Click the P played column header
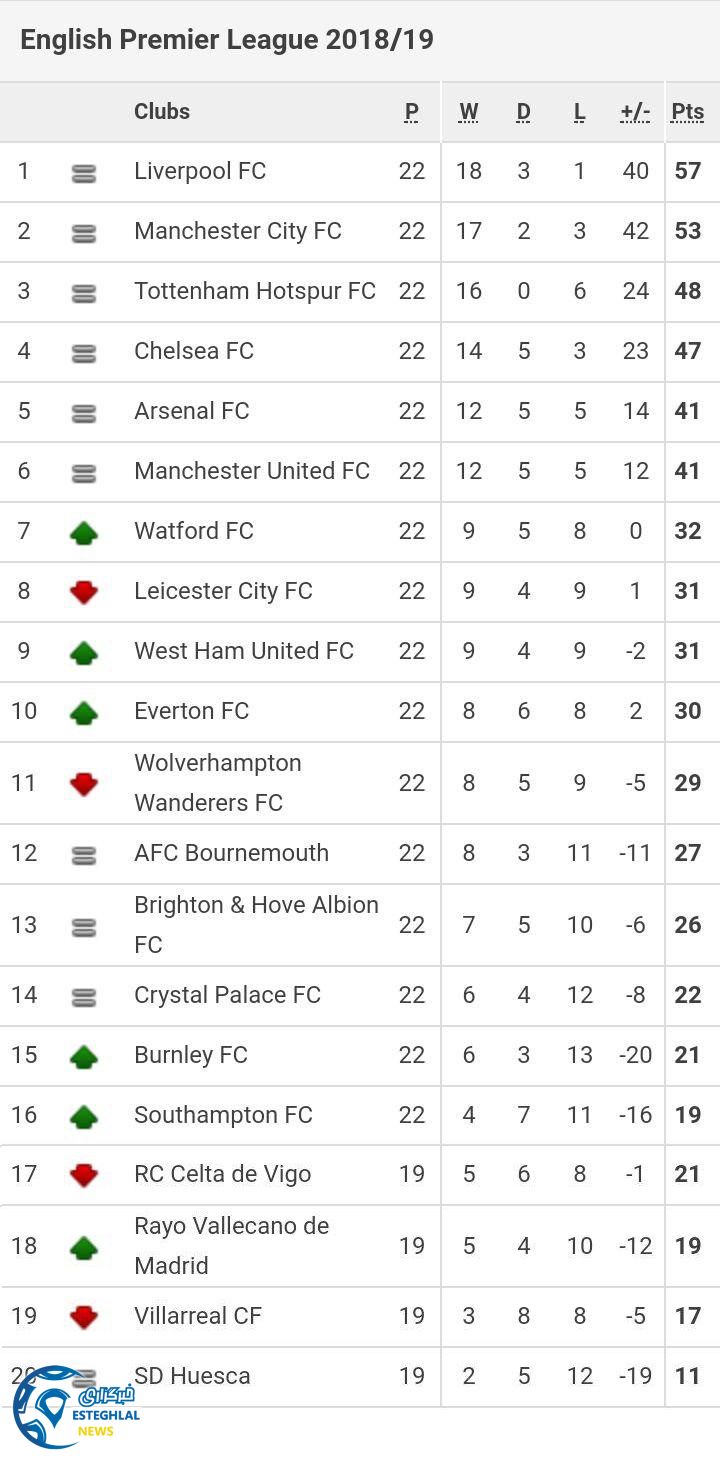Screen dimensions: 720x1471 [x=411, y=112]
